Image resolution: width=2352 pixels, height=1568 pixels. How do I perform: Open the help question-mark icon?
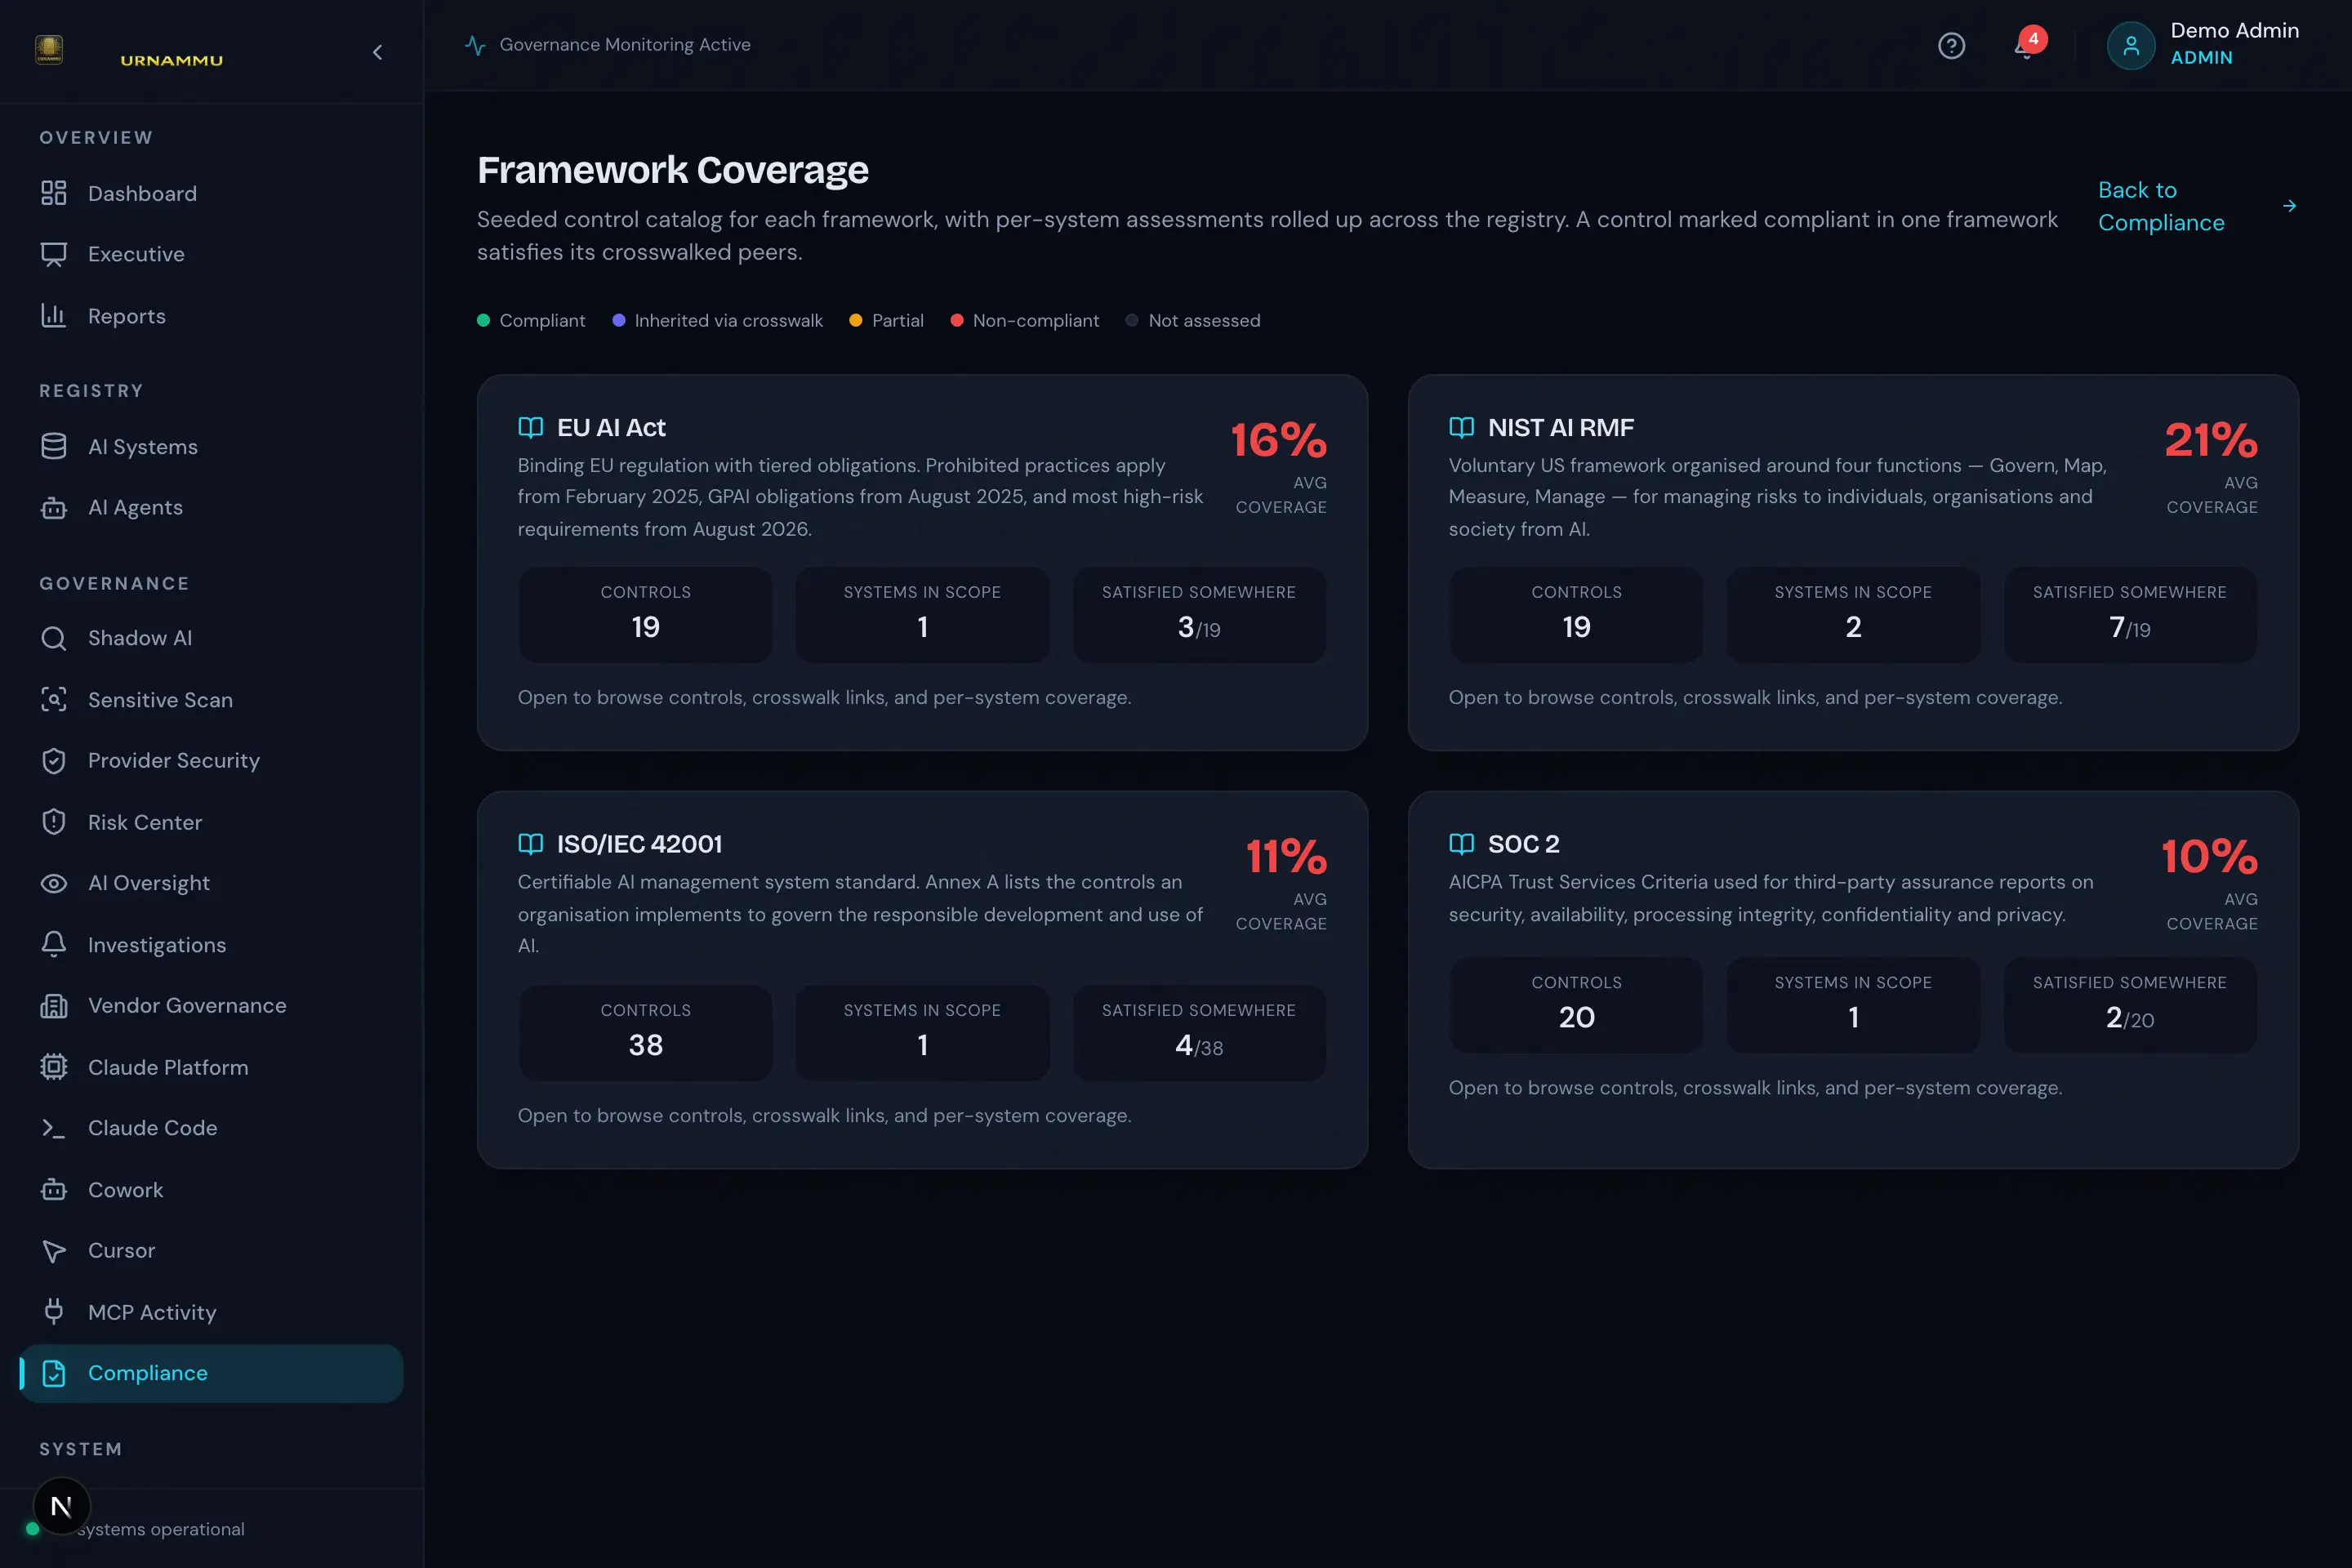1951,46
